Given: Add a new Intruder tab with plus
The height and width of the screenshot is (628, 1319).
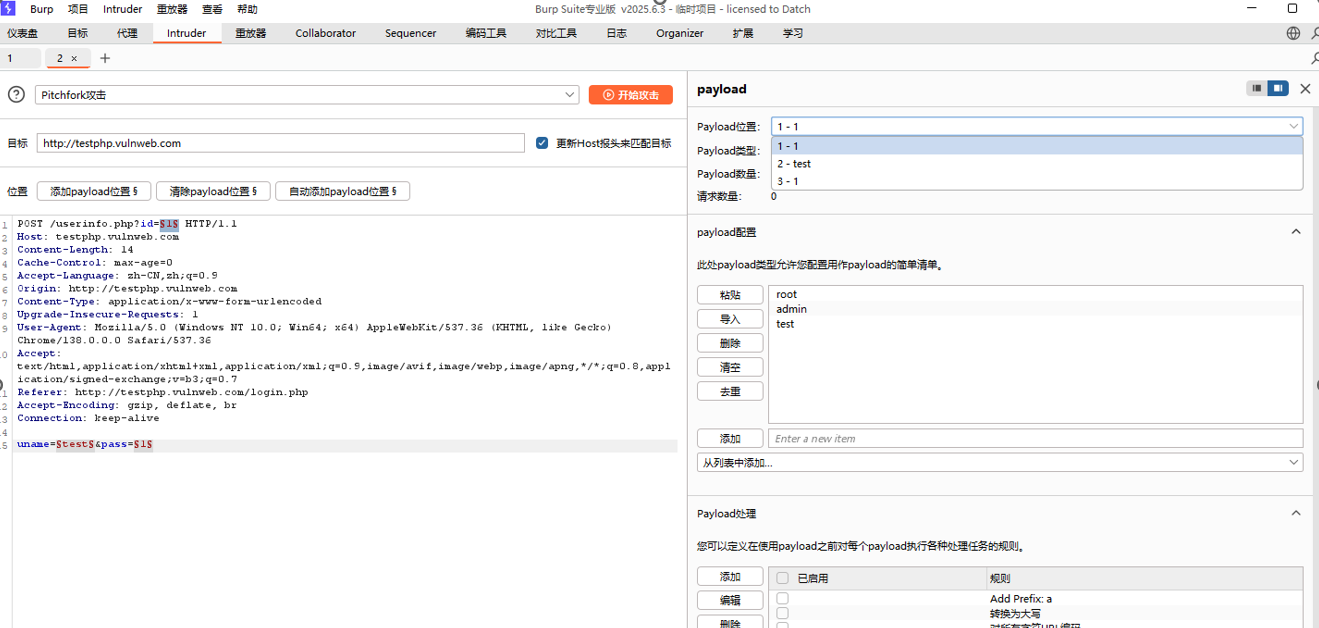Looking at the screenshot, I should [105, 58].
